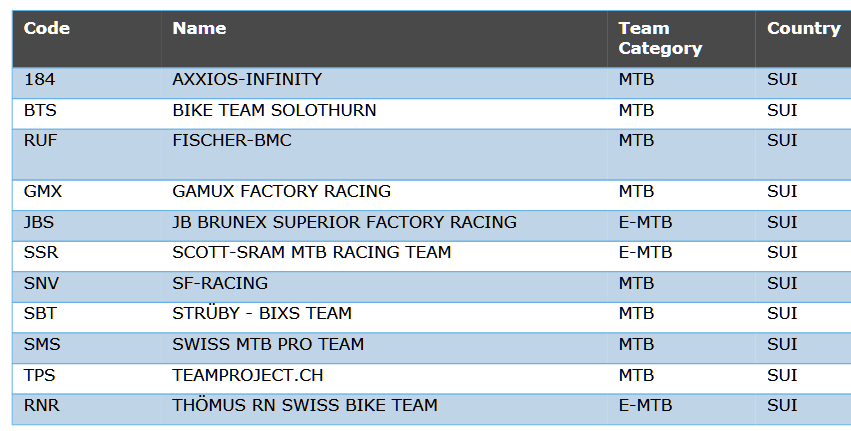The height and width of the screenshot is (431, 851).
Task: Click GAMUX FACTORY RACING team name
Action: click(281, 191)
